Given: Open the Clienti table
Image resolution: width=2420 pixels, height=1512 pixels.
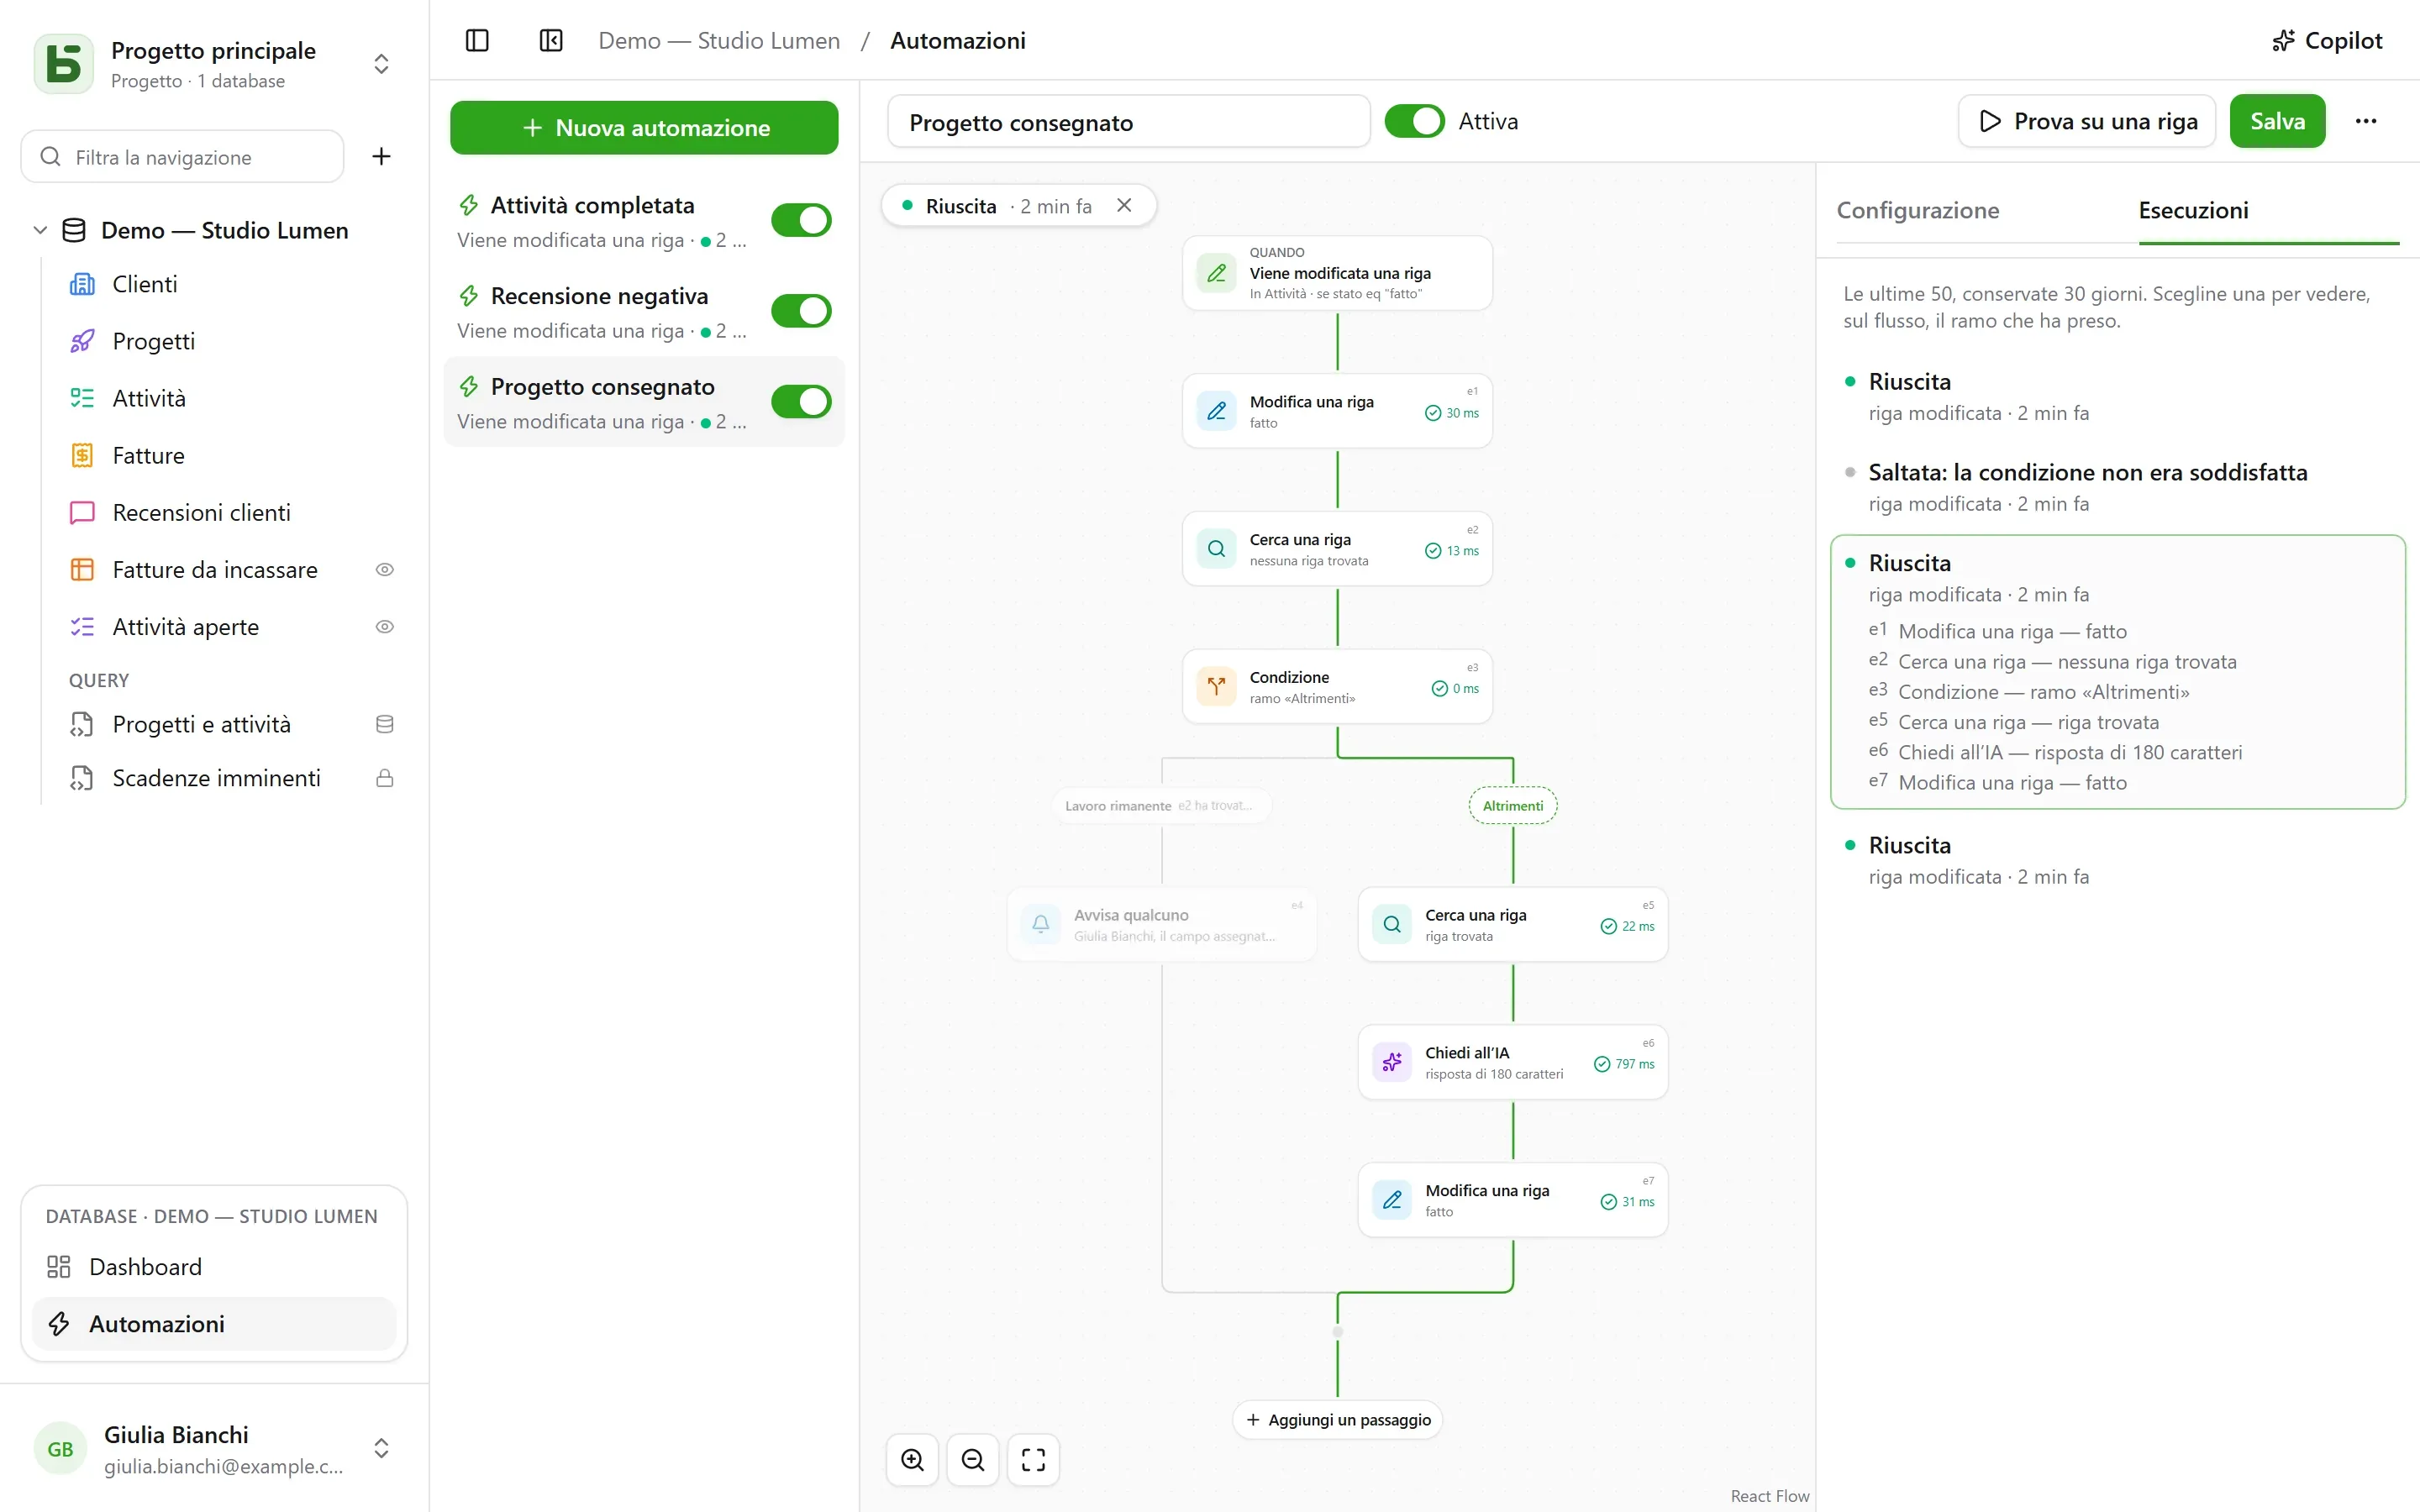Looking at the screenshot, I should coord(233,284).
